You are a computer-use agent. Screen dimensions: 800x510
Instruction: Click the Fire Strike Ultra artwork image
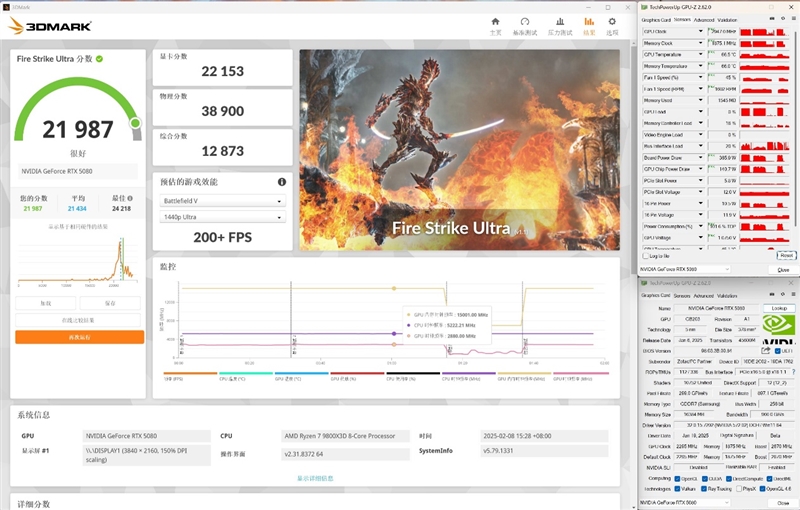coord(459,150)
